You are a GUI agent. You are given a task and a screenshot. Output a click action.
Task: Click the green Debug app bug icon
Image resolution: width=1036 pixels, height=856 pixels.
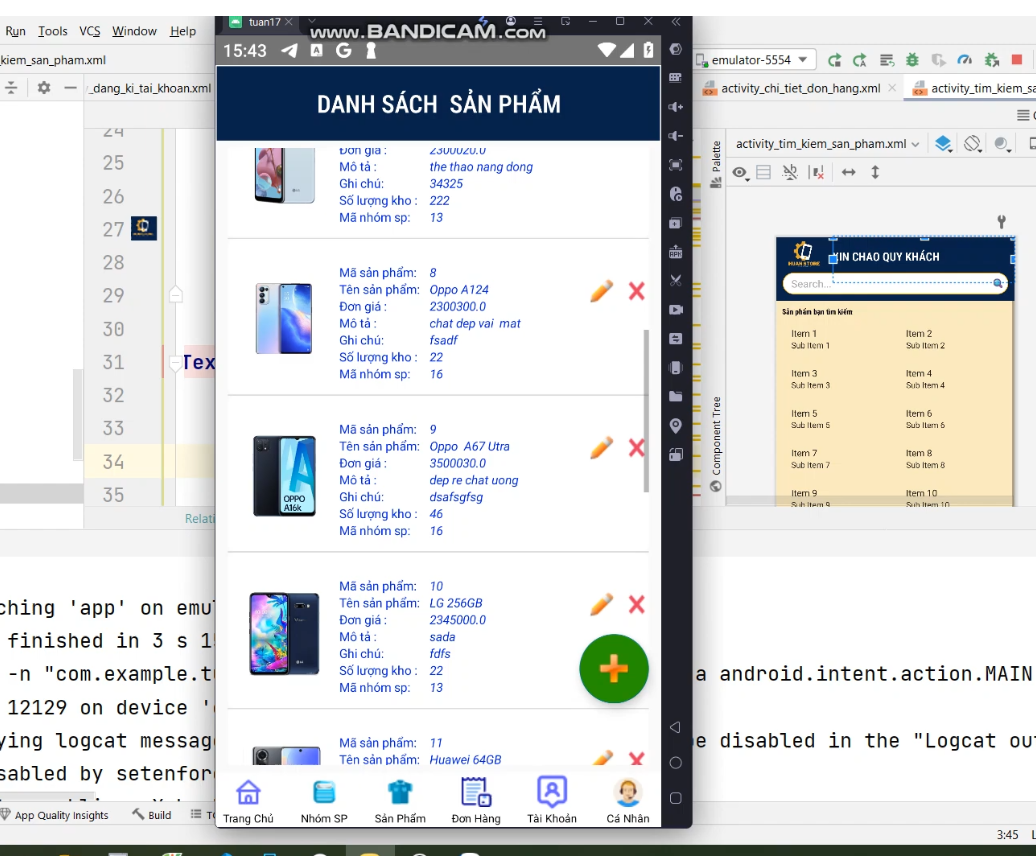[x=912, y=60]
